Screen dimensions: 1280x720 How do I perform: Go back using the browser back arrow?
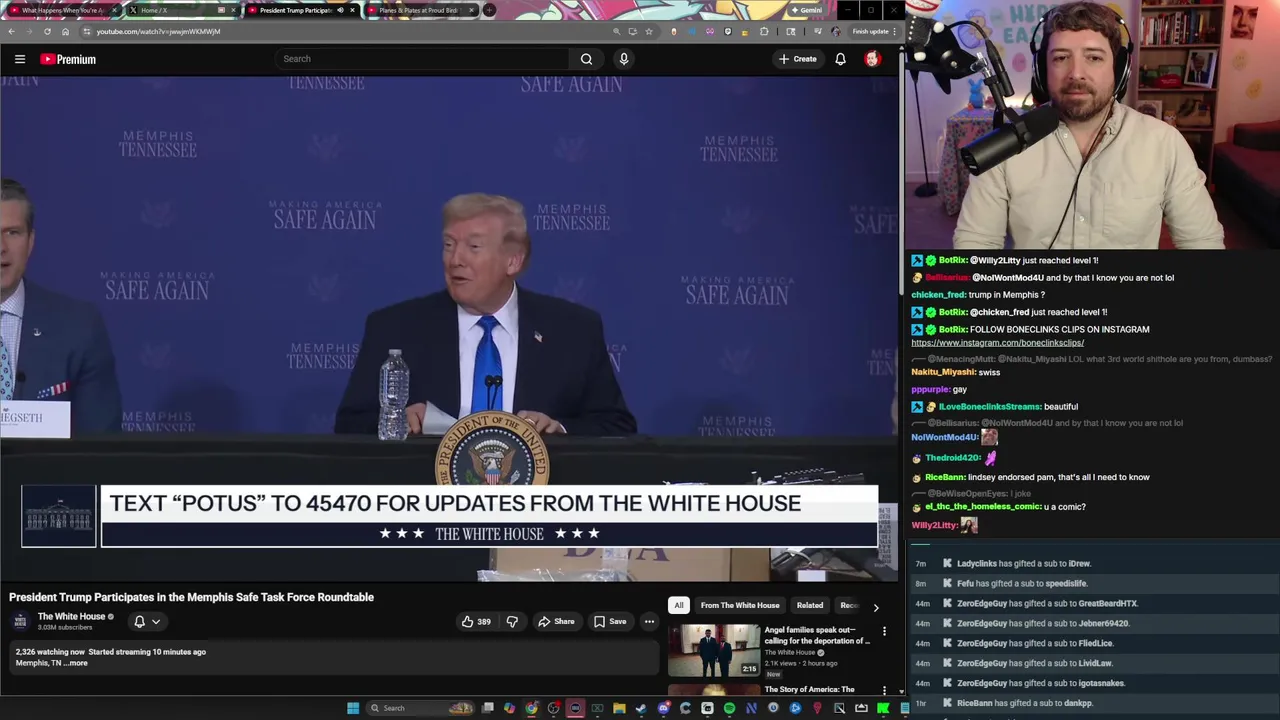tap(11, 31)
